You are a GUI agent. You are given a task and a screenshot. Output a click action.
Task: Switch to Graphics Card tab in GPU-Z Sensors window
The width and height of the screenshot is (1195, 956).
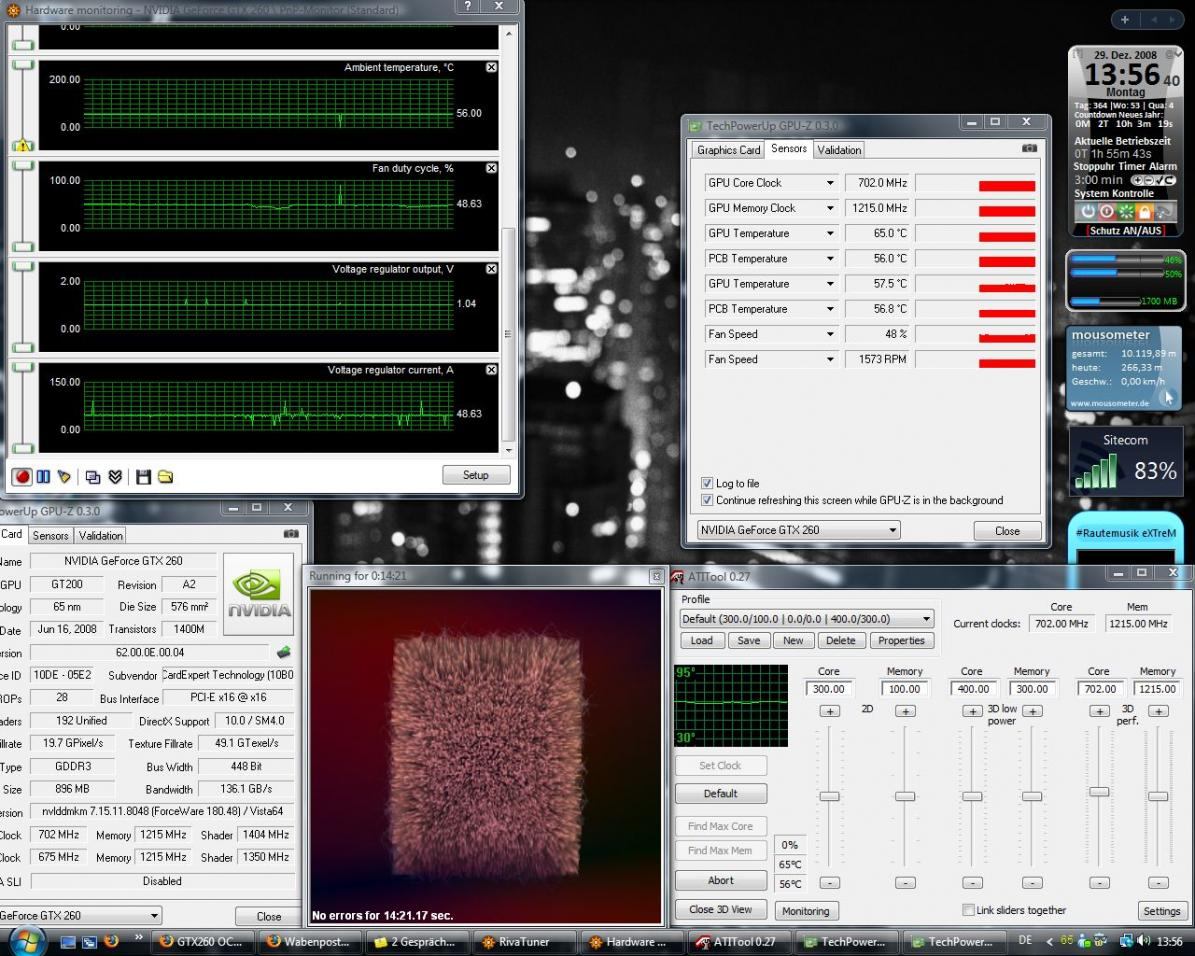(x=728, y=150)
